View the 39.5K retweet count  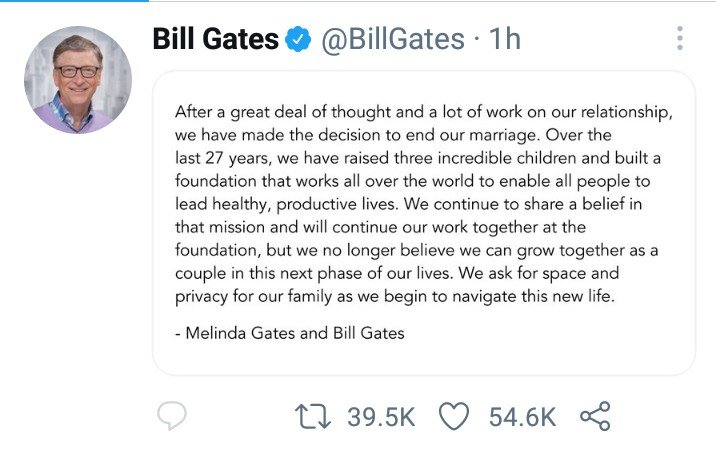(x=381, y=417)
